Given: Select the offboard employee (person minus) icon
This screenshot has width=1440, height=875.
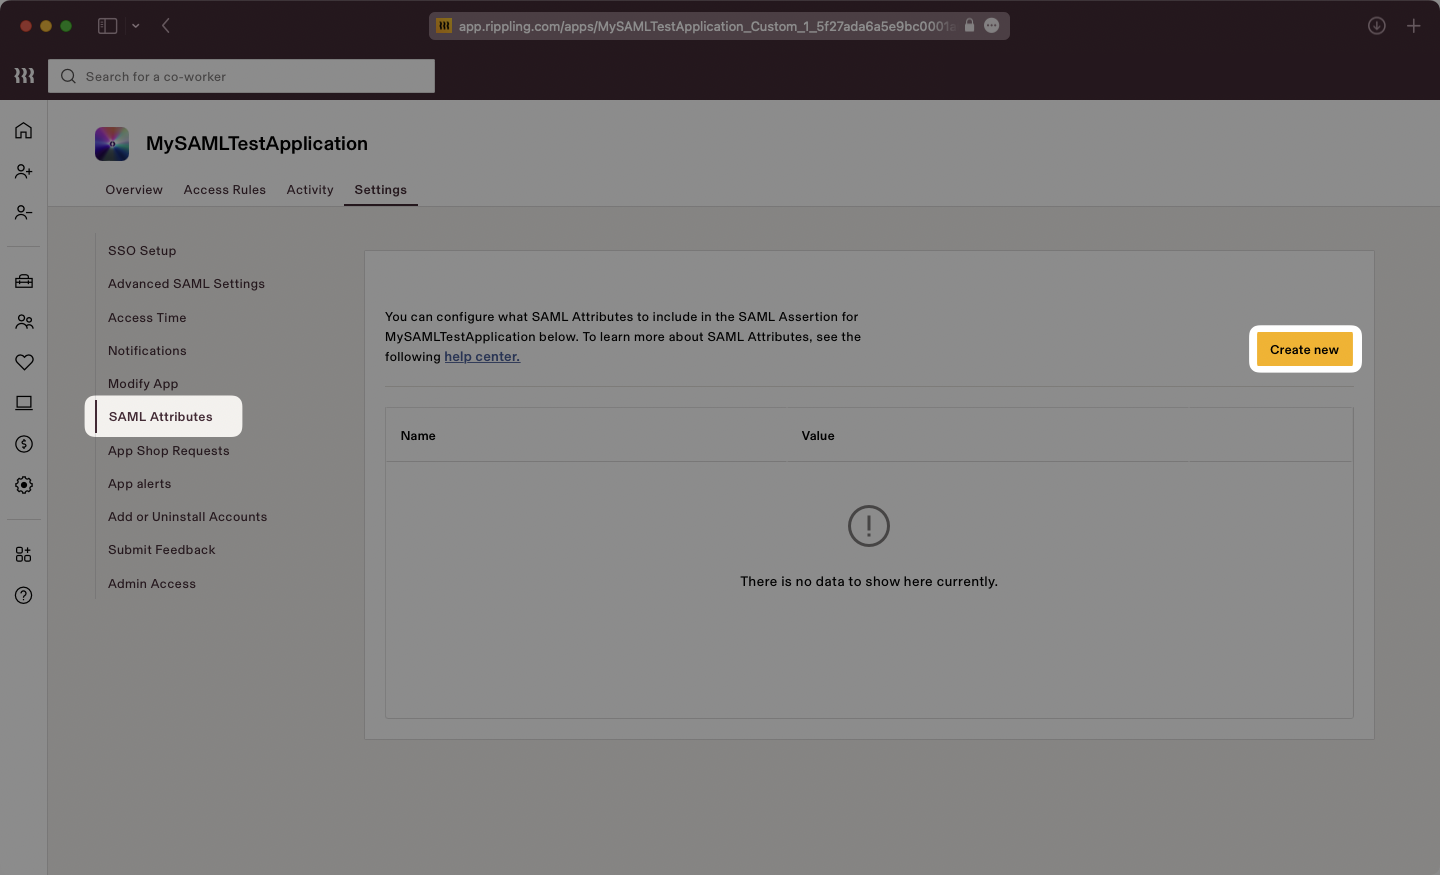Looking at the screenshot, I should (x=23, y=212).
